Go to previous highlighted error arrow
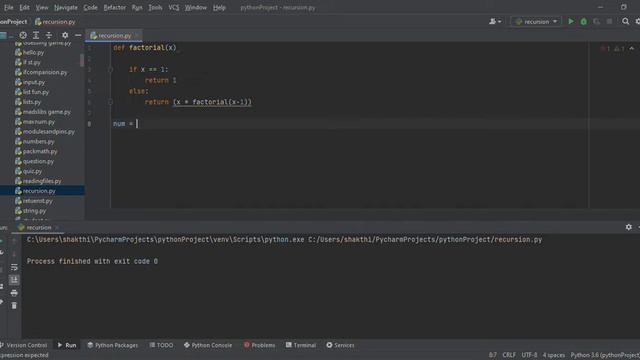The height and width of the screenshot is (360, 640). pyautogui.click(x=632, y=49)
